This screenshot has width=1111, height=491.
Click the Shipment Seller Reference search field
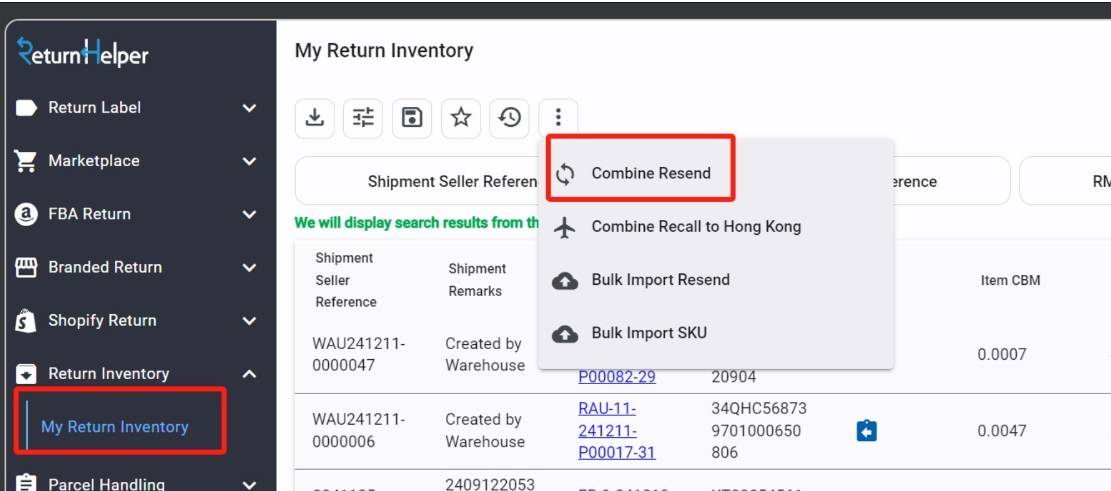420,181
